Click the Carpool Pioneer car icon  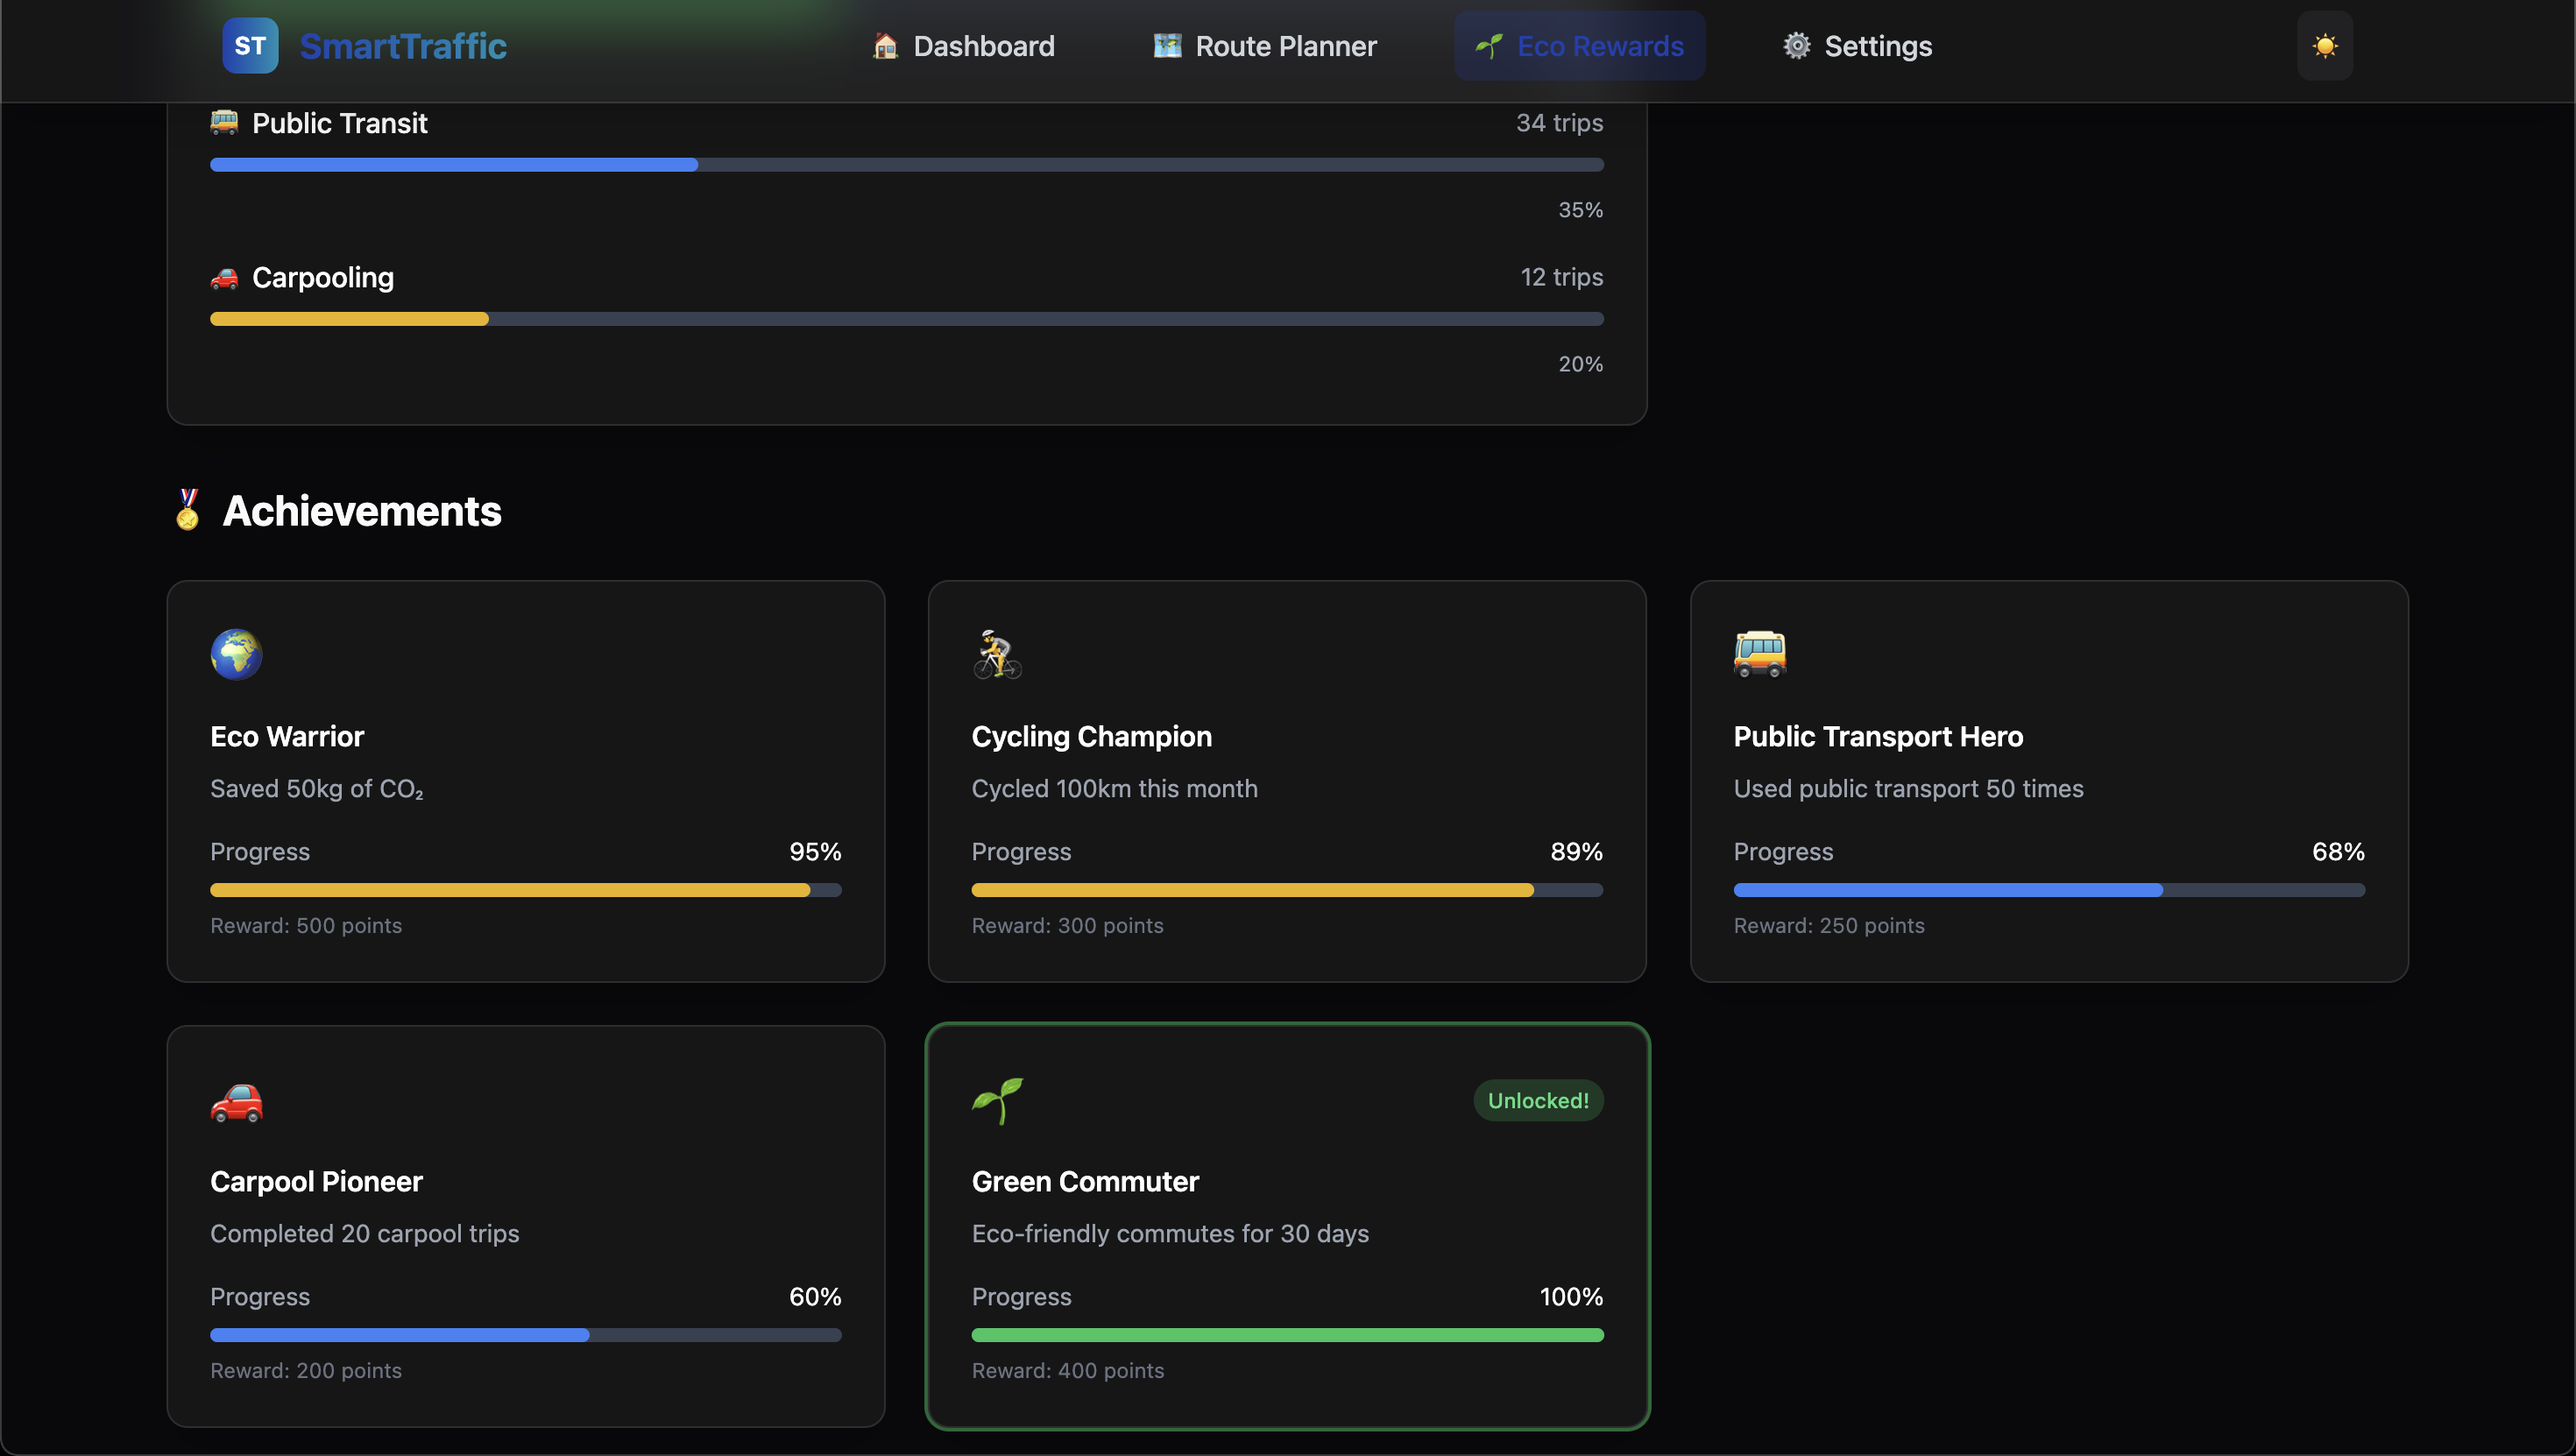(x=236, y=1102)
